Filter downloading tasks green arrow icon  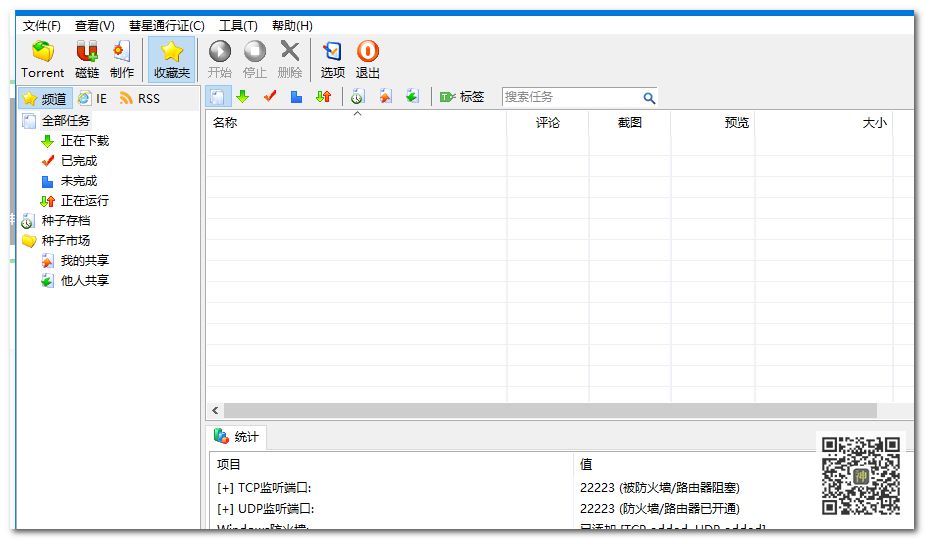pyautogui.click(x=242, y=96)
